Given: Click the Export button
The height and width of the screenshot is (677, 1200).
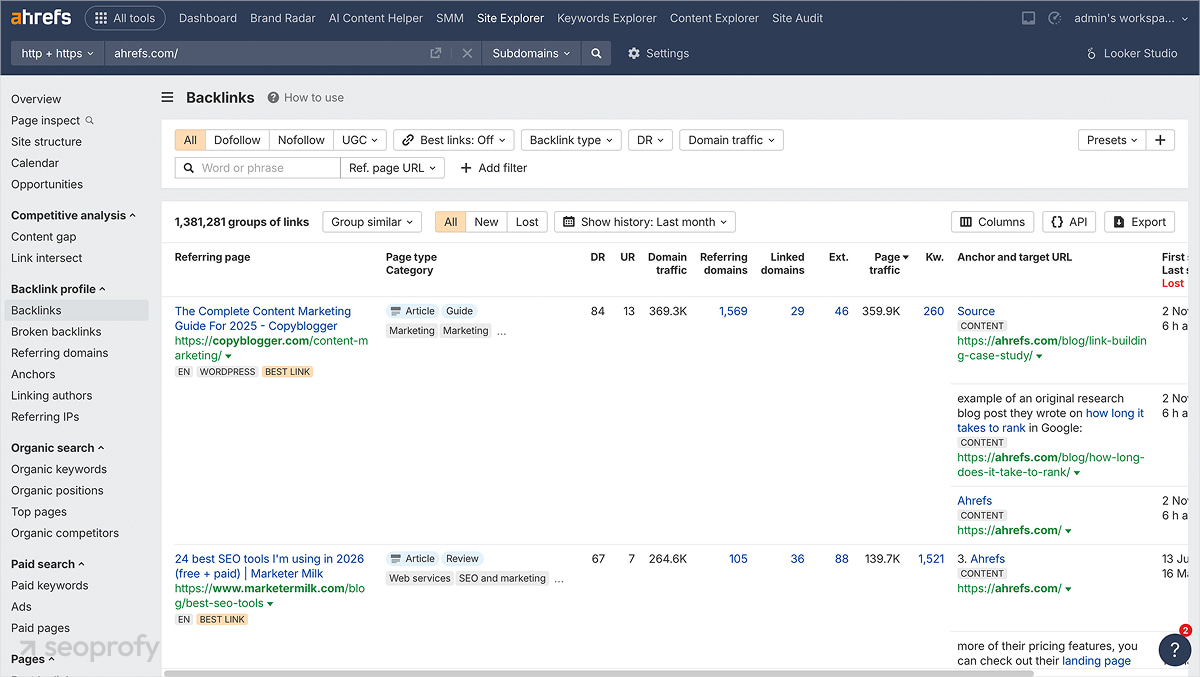Looking at the screenshot, I should click(x=1139, y=221).
